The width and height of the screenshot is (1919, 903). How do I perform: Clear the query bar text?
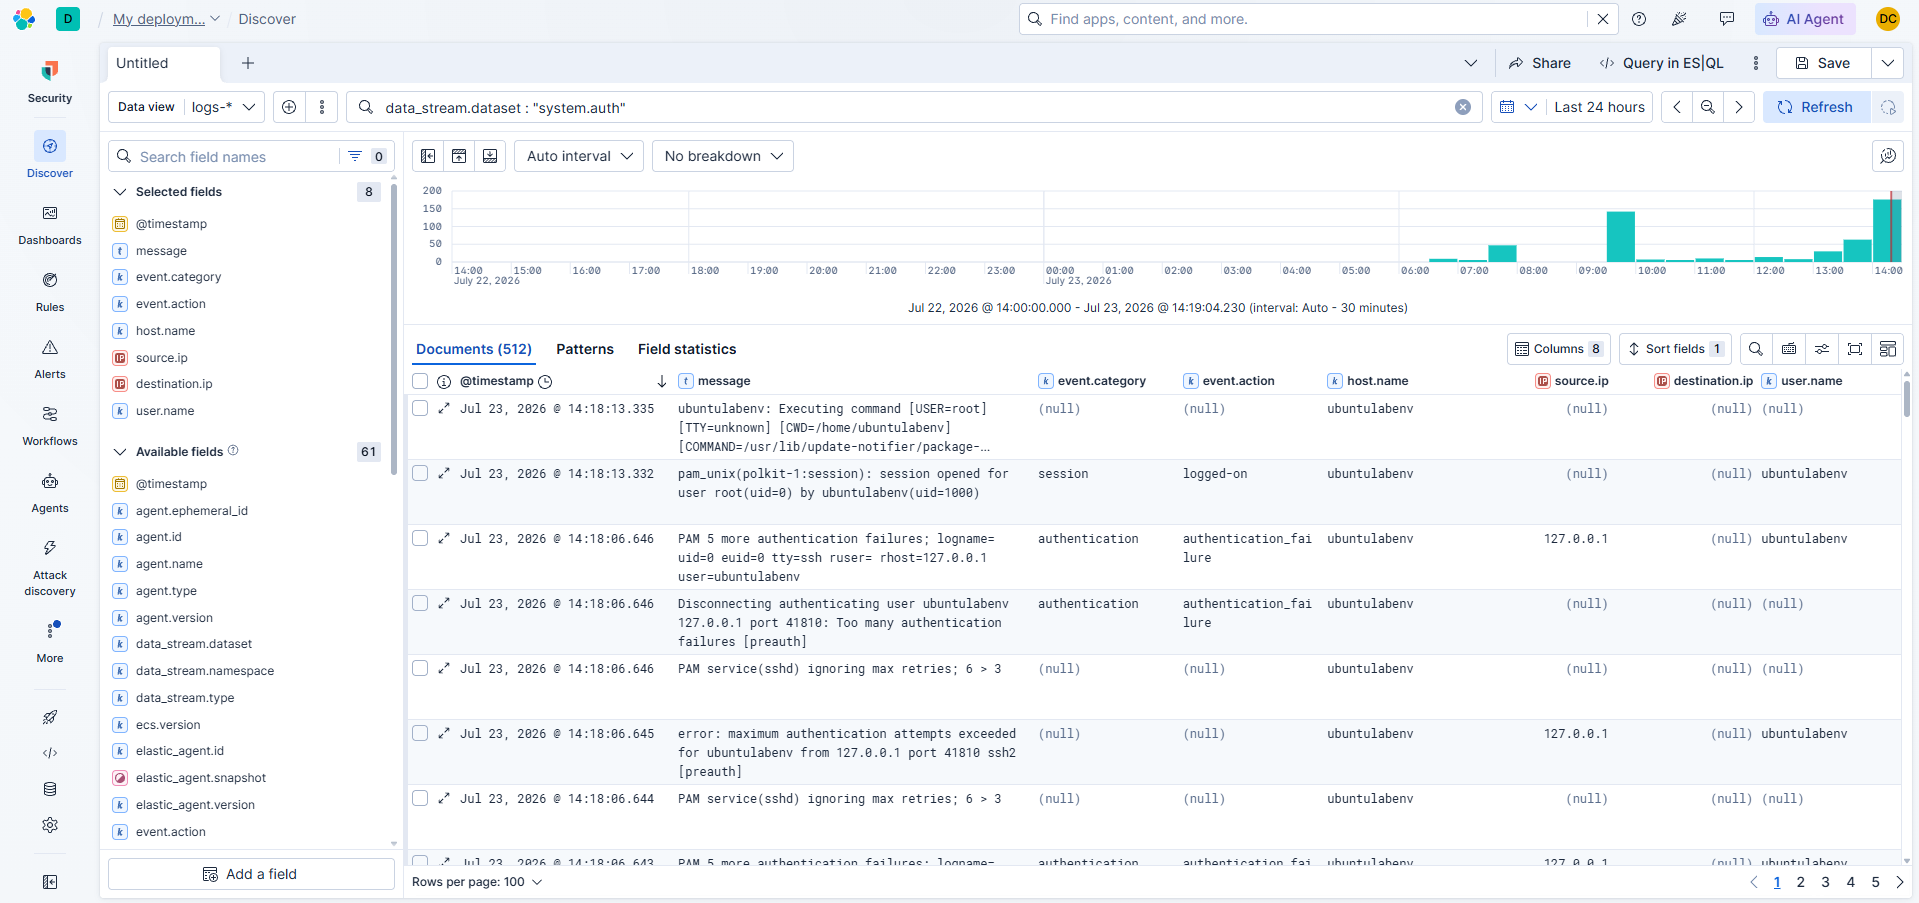(x=1463, y=107)
